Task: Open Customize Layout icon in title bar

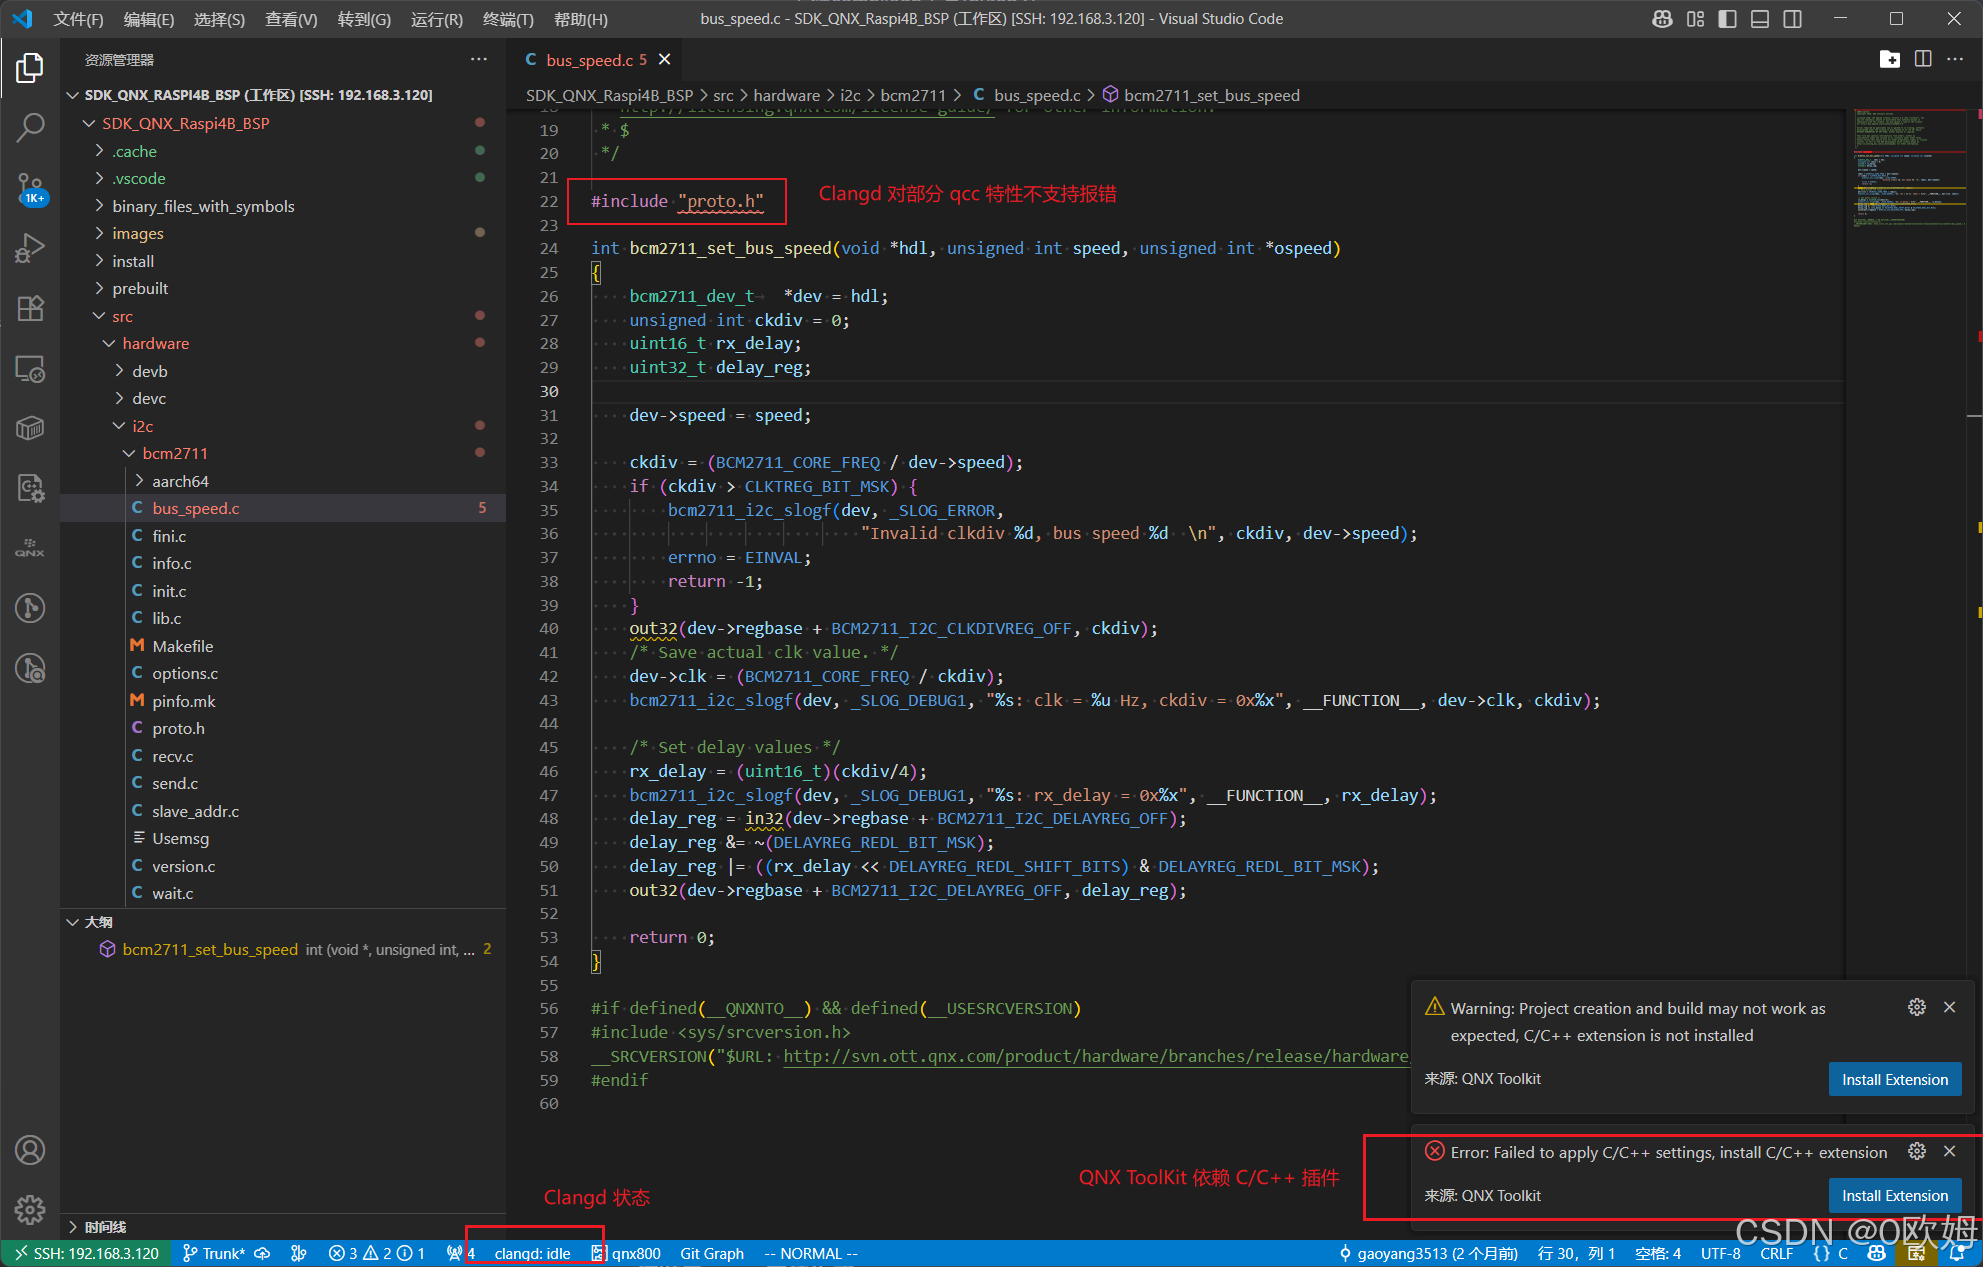Action: 1695,19
